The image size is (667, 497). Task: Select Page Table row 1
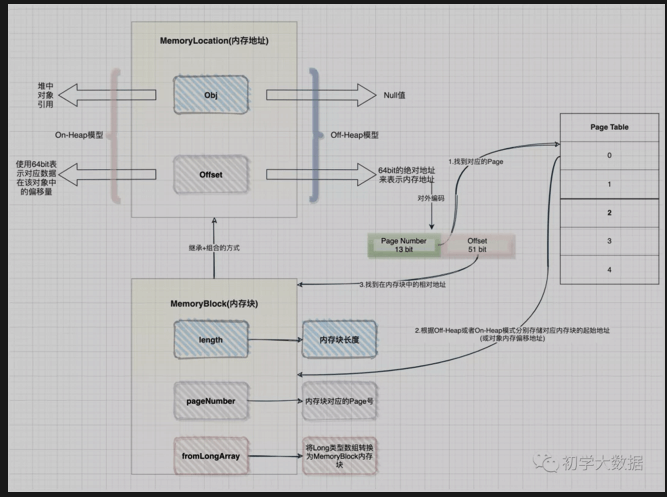(x=609, y=184)
